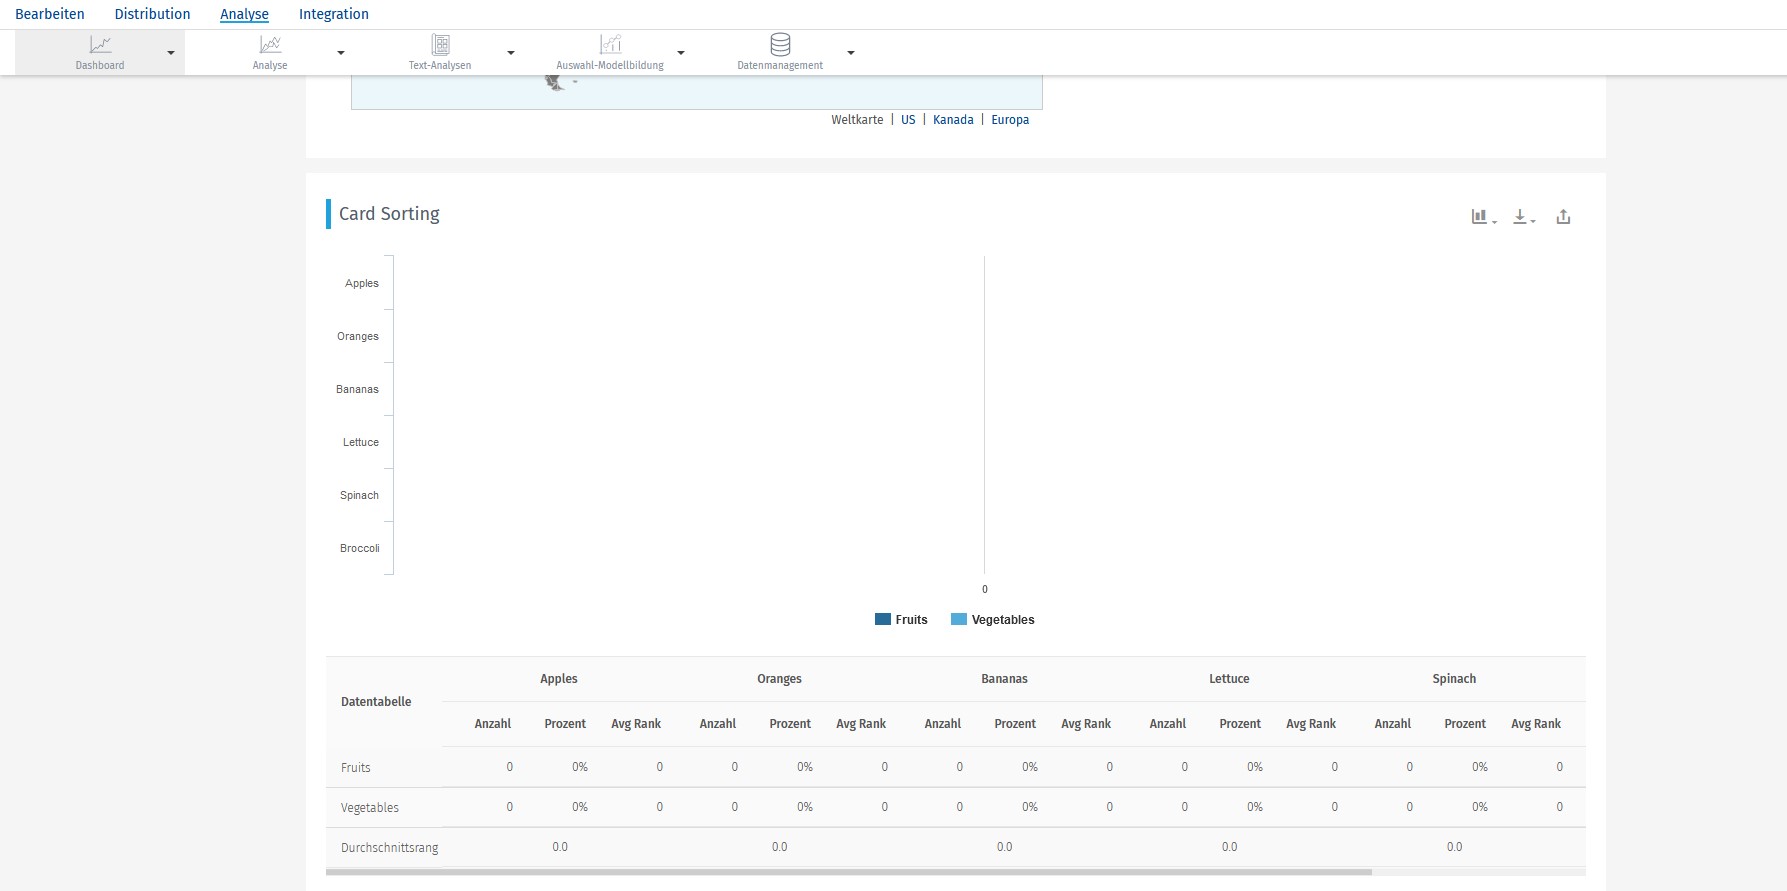The image size is (1787, 891).
Task: Select the Auswahl-Modellbildung toolbar icon
Action: point(610,45)
